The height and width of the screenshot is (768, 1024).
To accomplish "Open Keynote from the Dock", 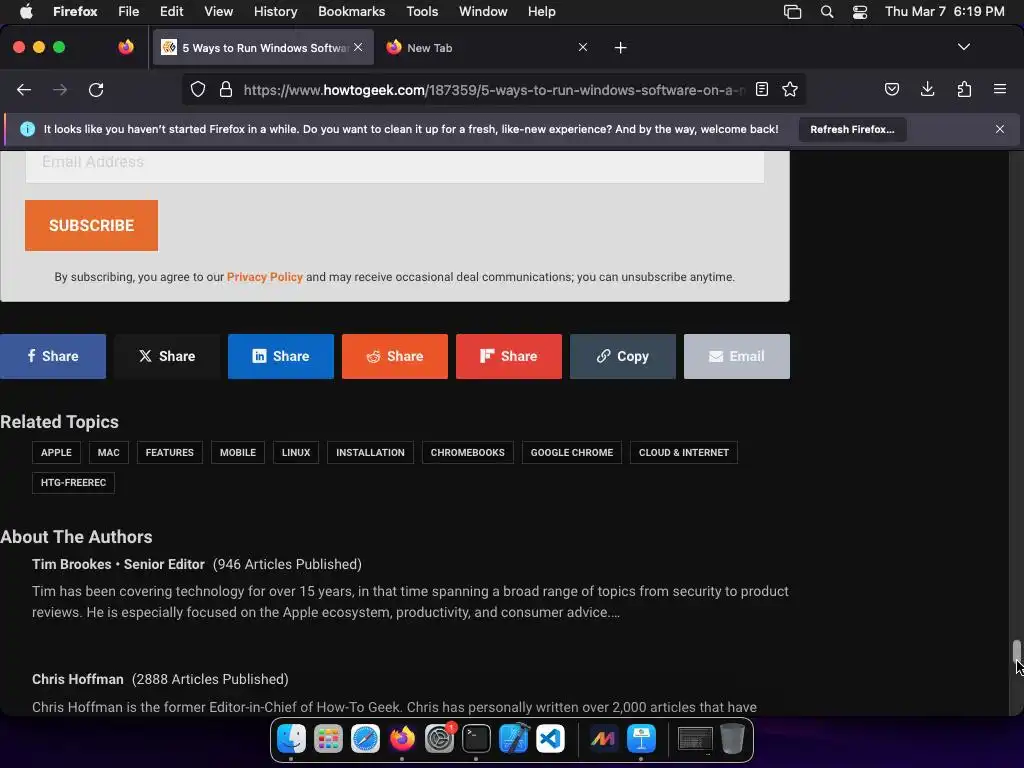I will 641,739.
